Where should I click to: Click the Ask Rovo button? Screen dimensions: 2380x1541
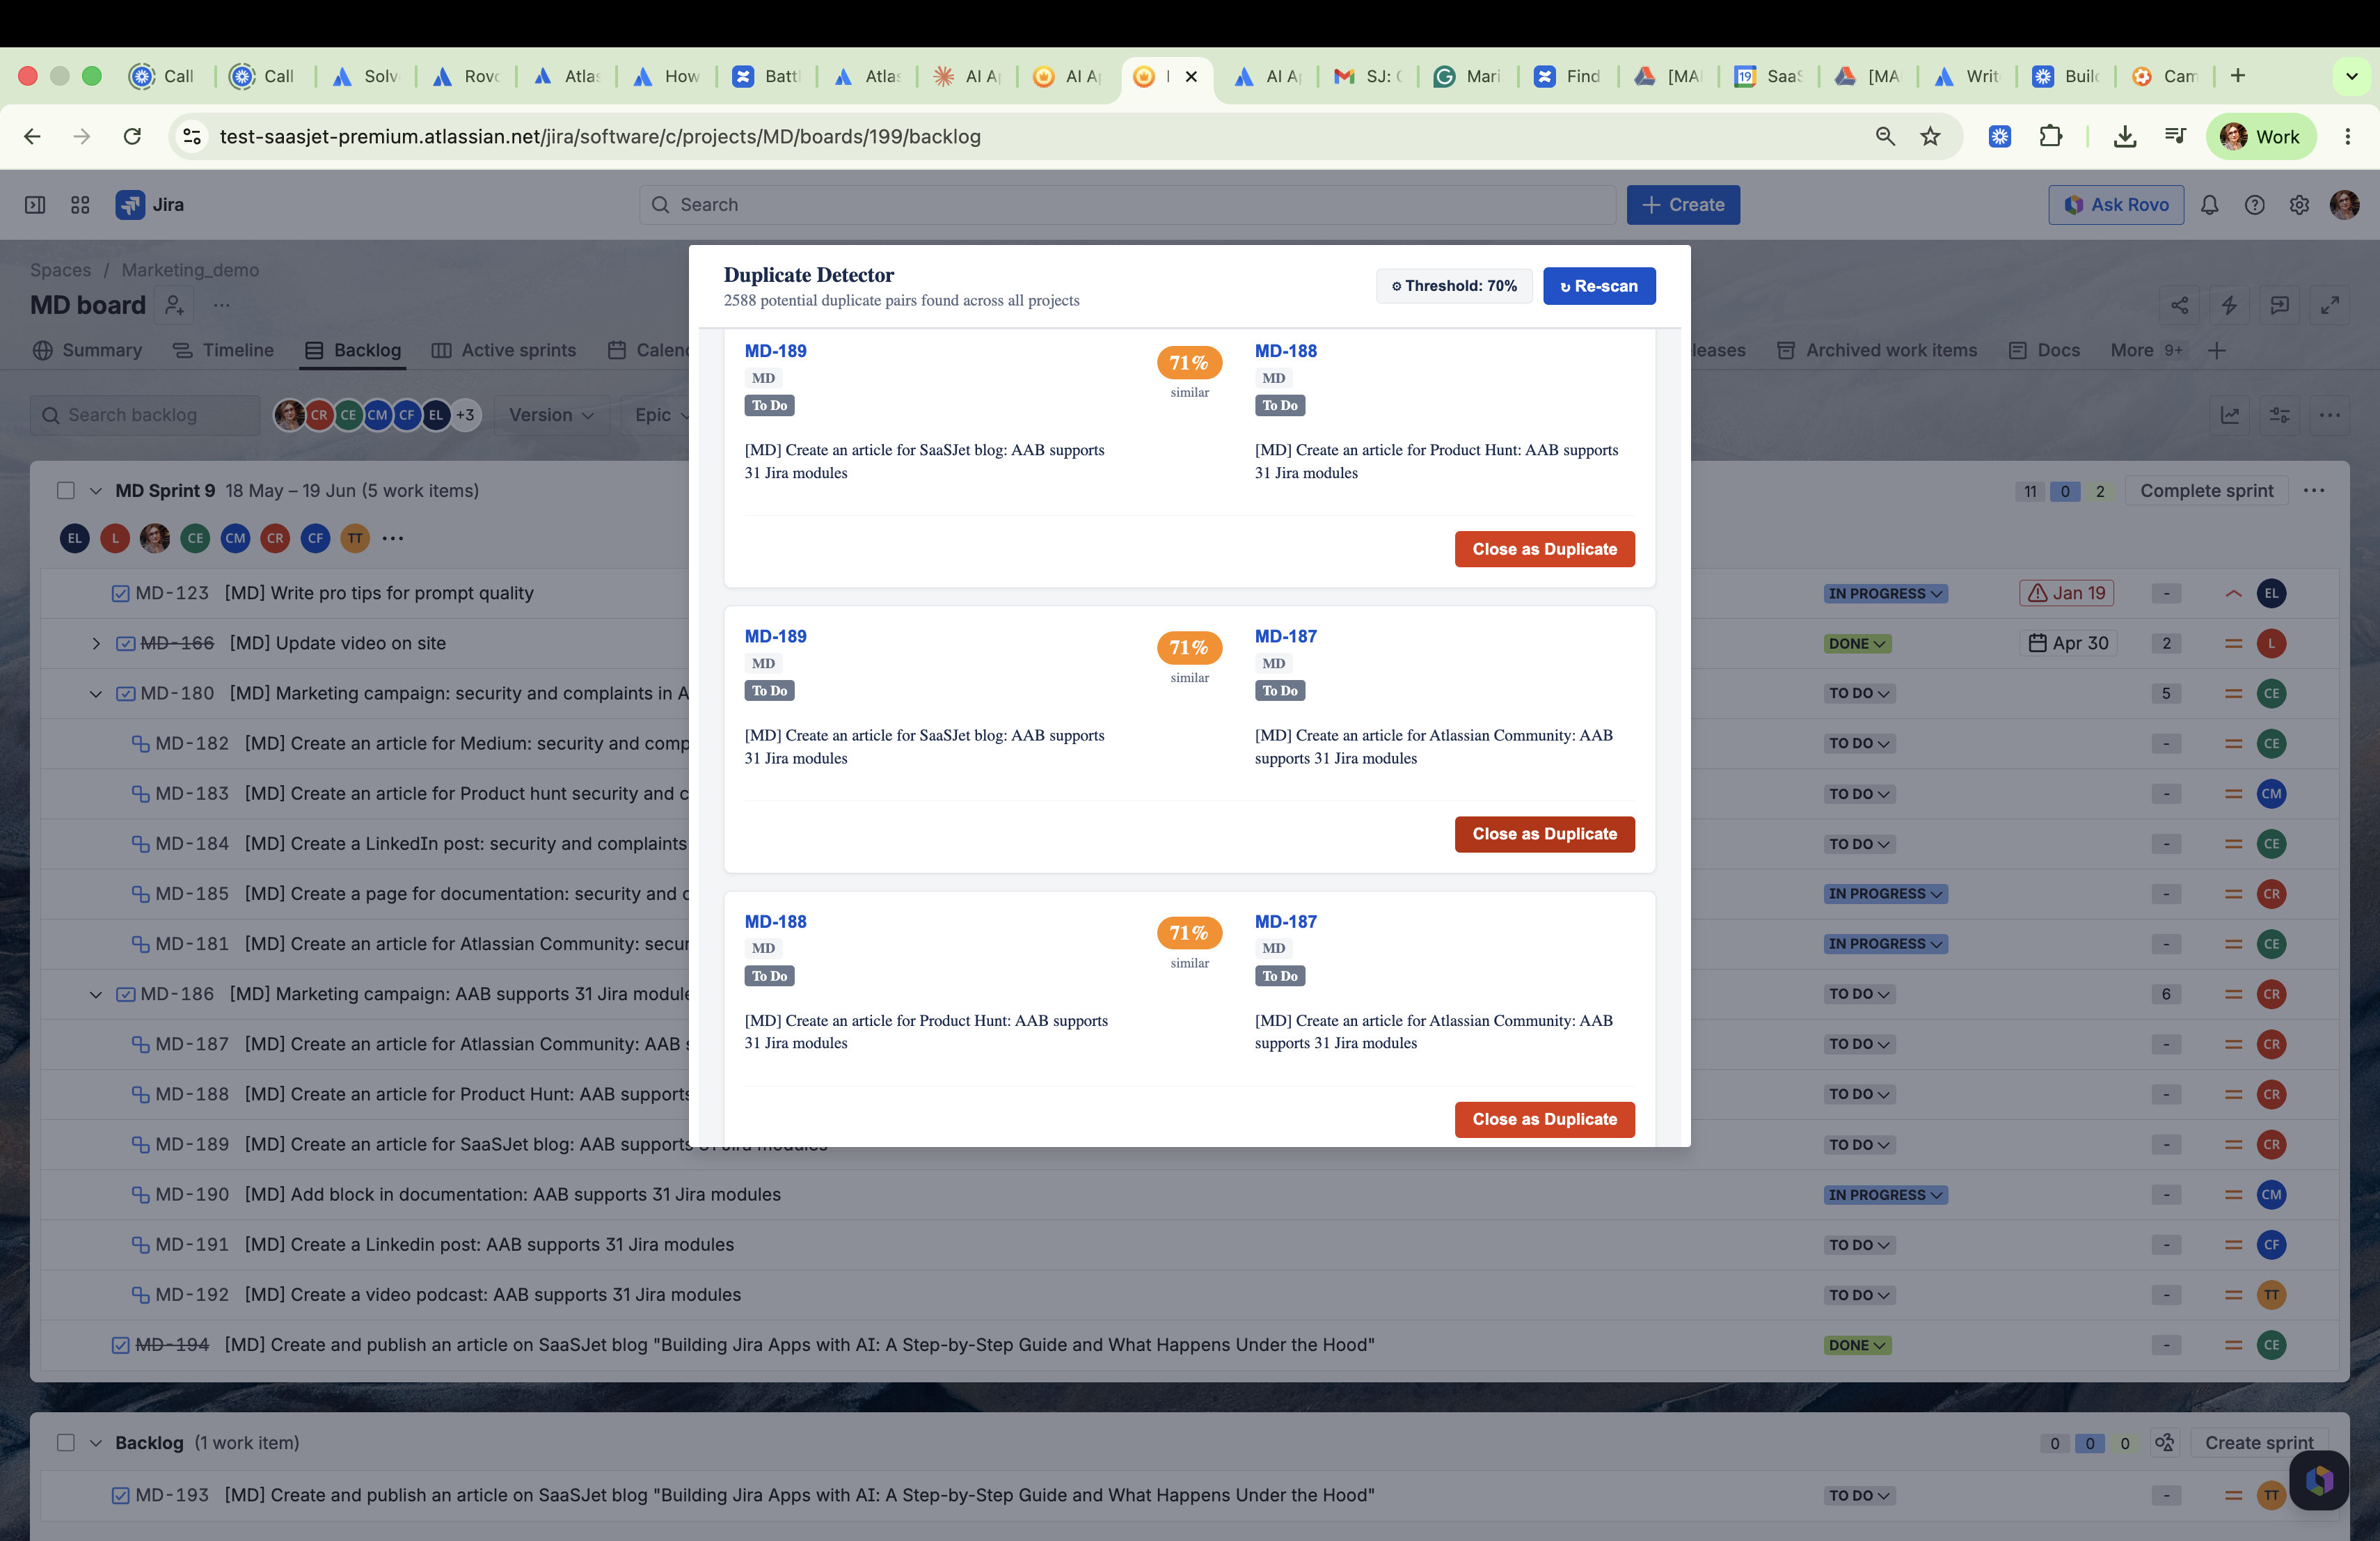(2116, 205)
